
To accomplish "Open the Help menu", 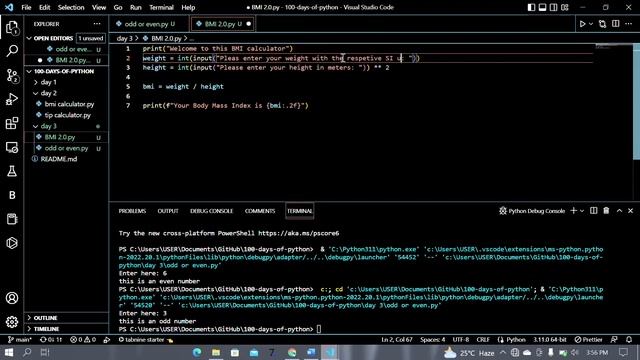I will click(x=188, y=7).
